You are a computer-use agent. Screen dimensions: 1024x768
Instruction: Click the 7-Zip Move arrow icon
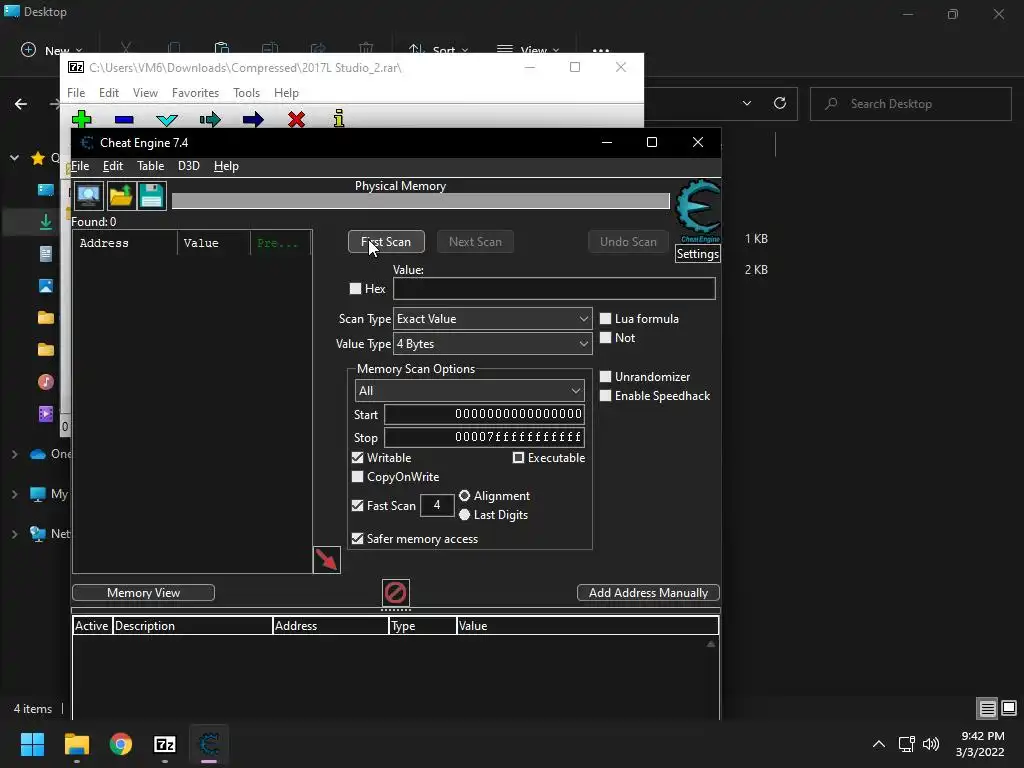[253, 120]
